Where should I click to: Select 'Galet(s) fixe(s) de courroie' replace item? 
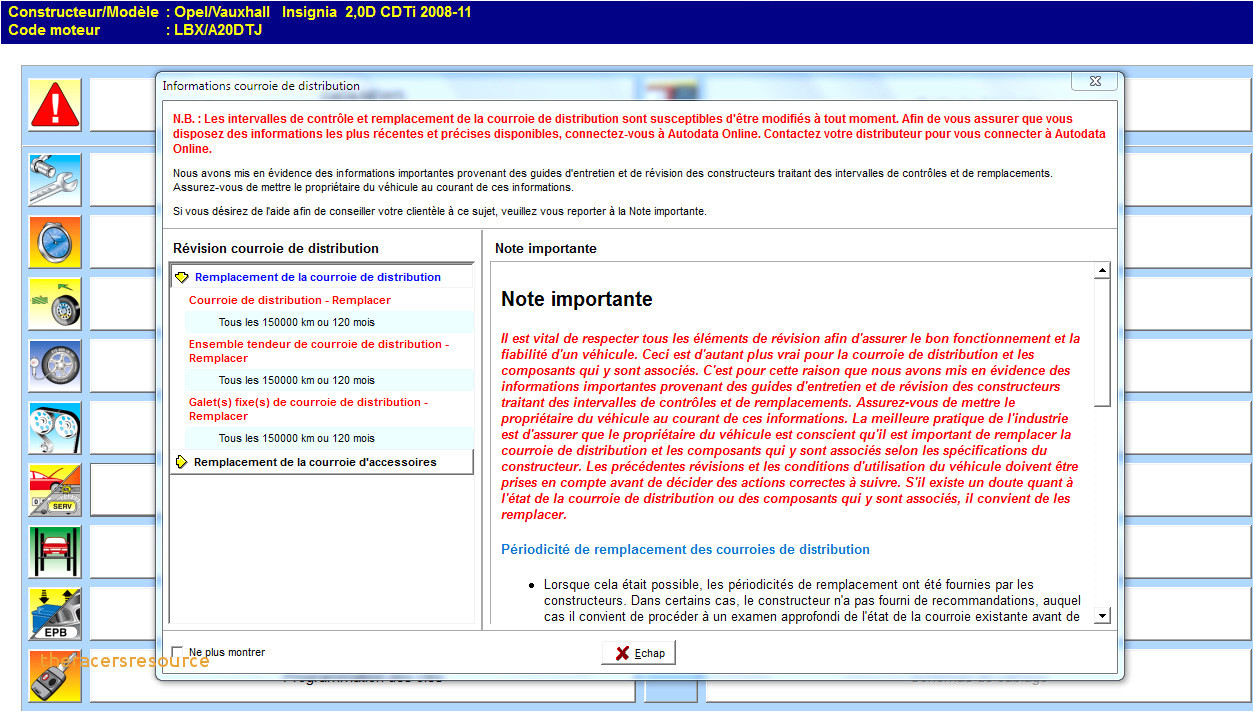coord(308,408)
